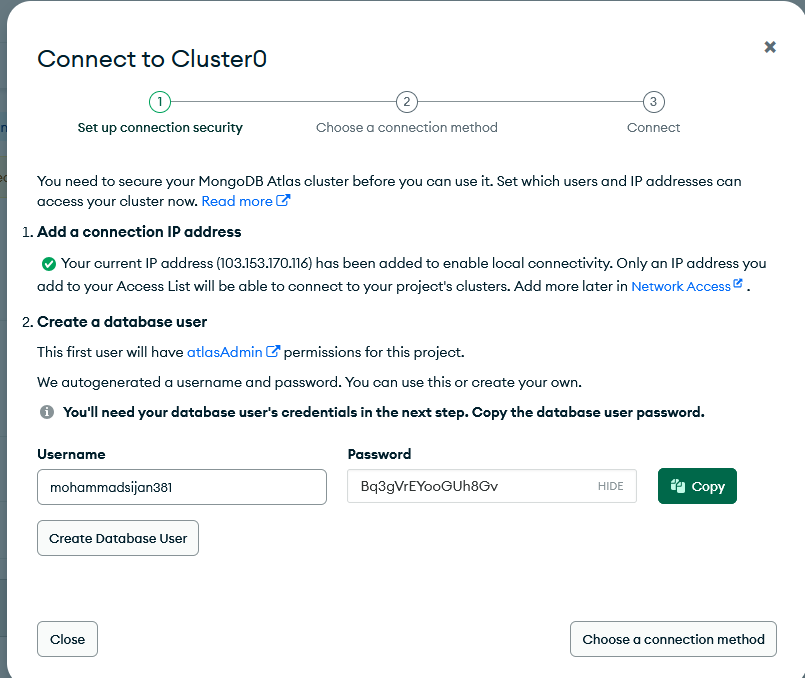Focus the Username input field

click(x=182, y=487)
